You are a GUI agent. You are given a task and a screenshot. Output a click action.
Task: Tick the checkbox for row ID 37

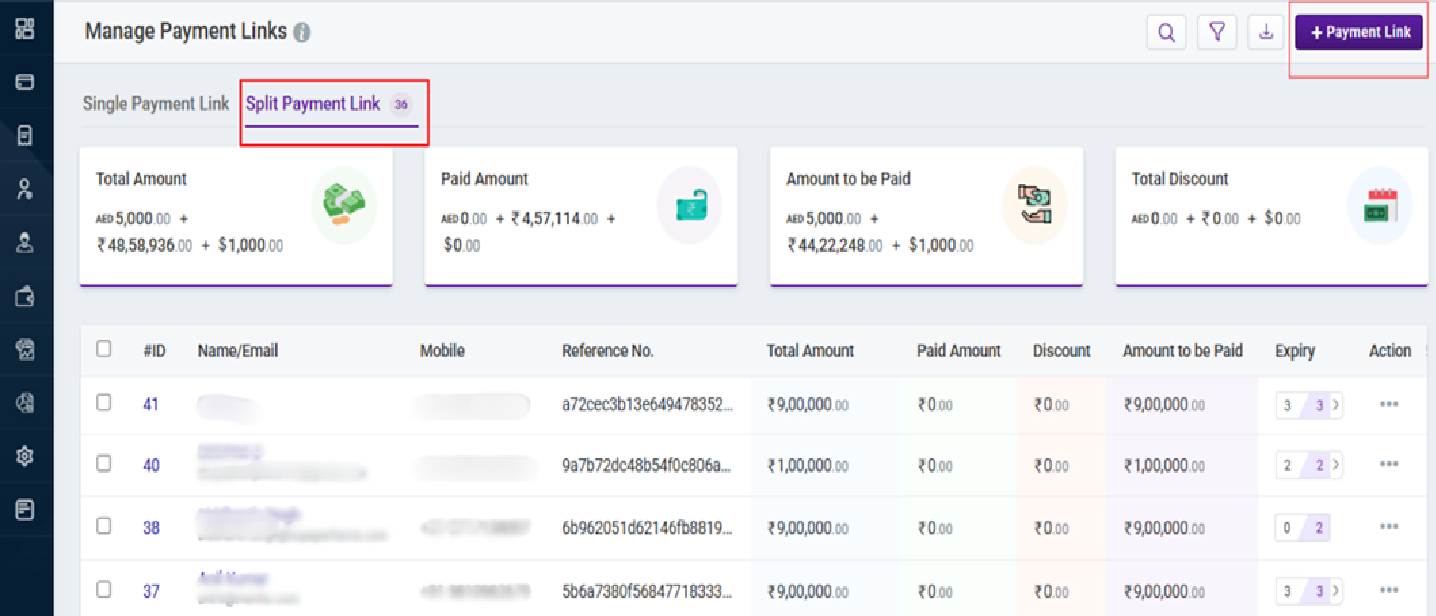tap(103, 588)
